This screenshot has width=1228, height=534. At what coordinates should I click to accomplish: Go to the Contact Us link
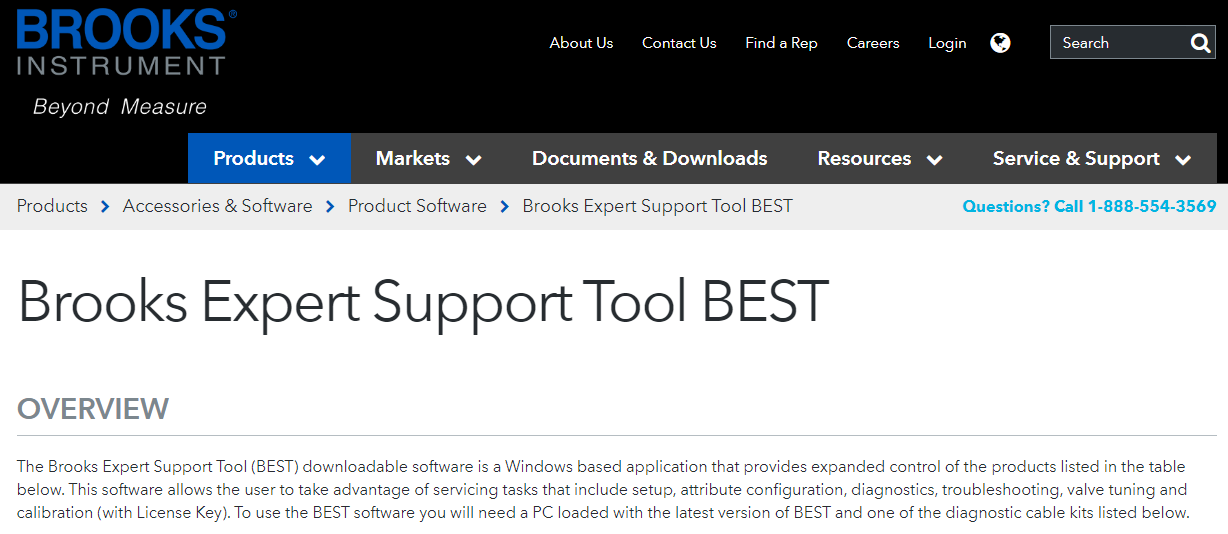tap(679, 43)
